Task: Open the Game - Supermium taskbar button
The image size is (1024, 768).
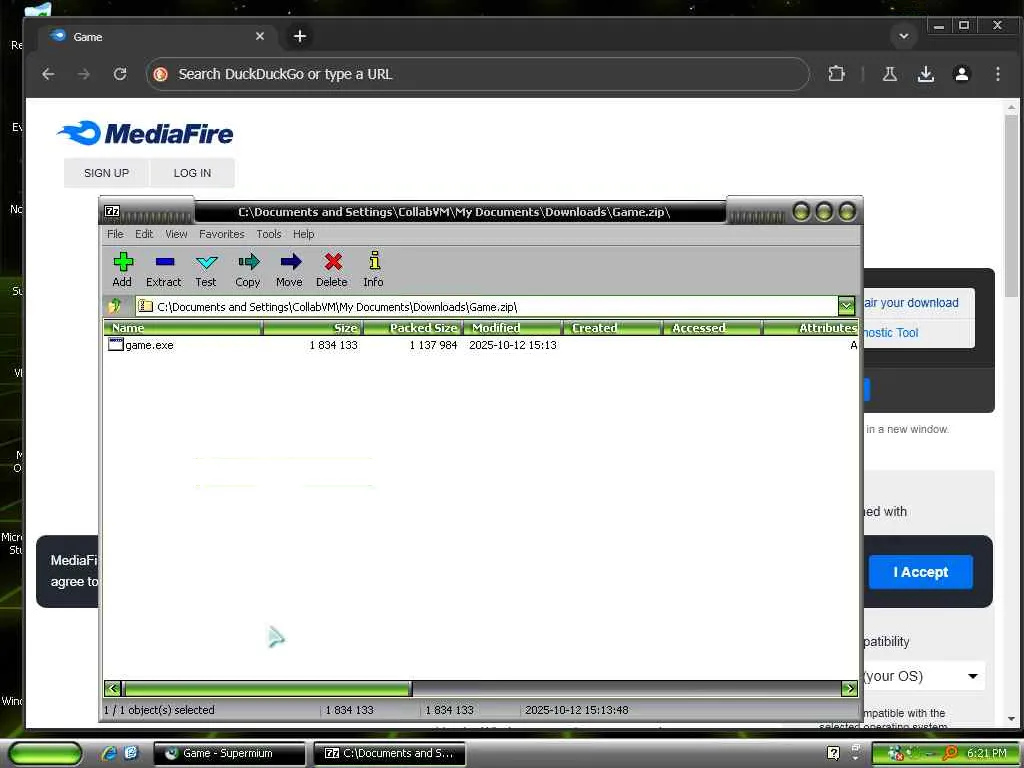Action: tap(229, 753)
